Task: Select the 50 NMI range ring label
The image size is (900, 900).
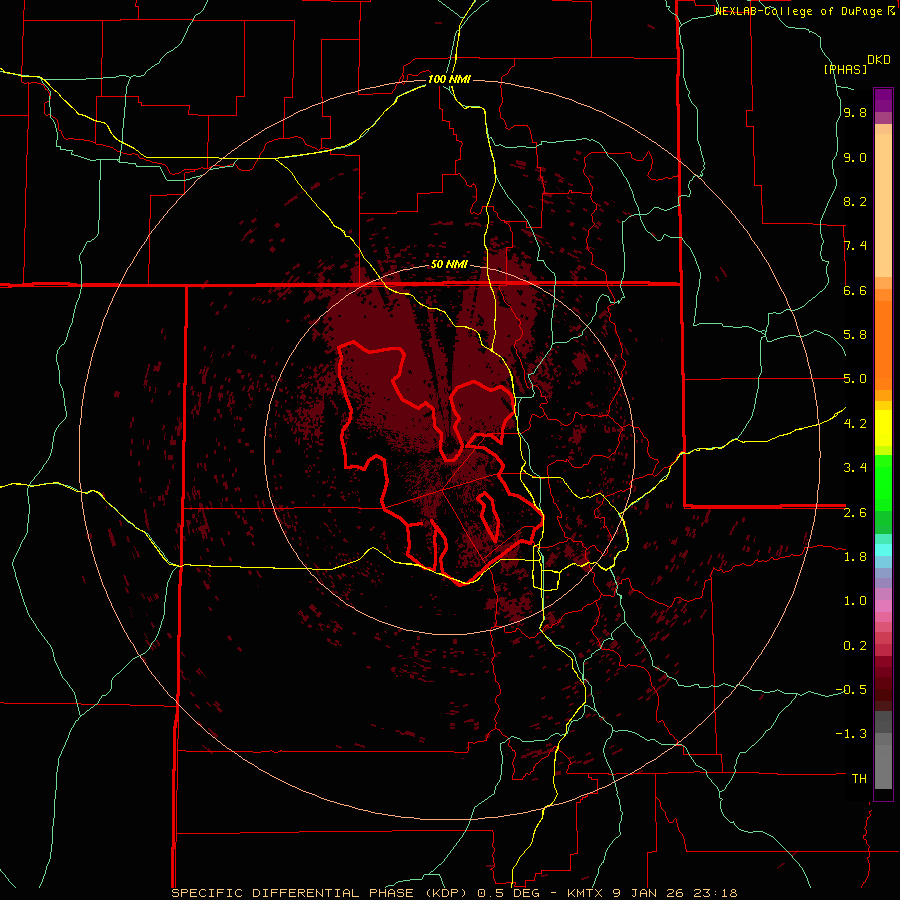Action: click(x=449, y=265)
